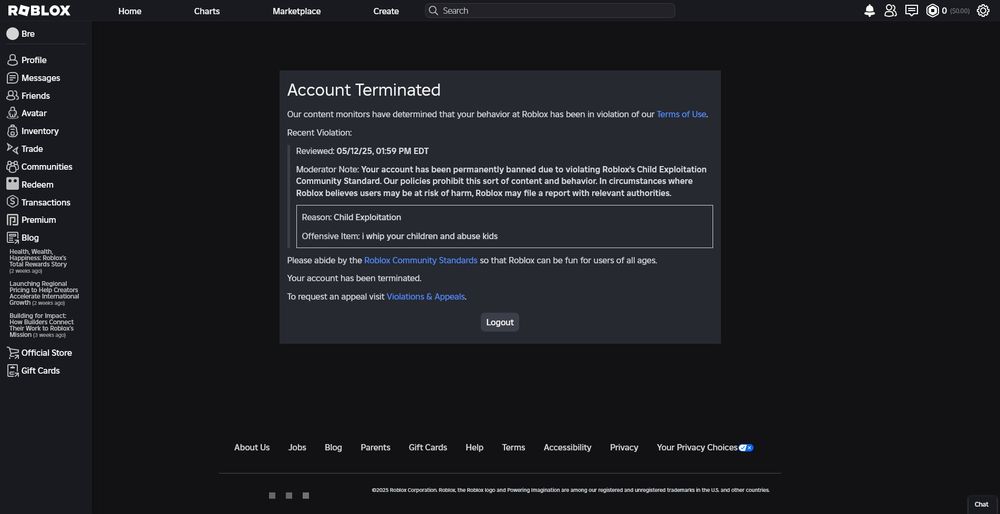The image size is (1000, 514).
Task: Open Official Store sidebar label
Action: [x=47, y=353]
